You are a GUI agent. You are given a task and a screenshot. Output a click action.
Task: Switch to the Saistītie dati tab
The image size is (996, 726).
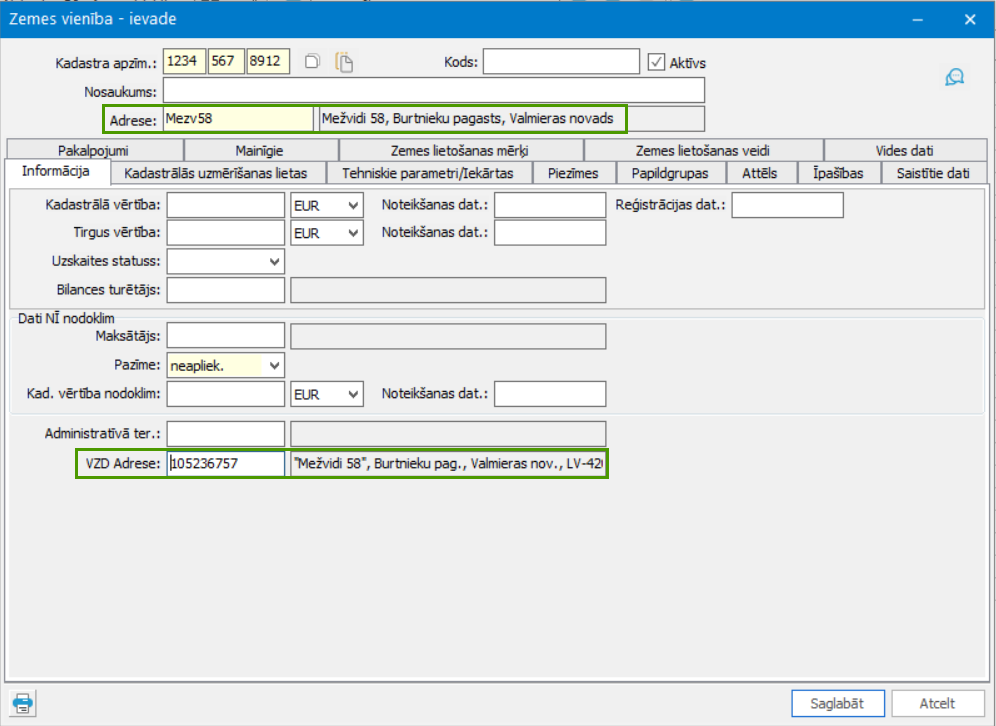tap(933, 173)
